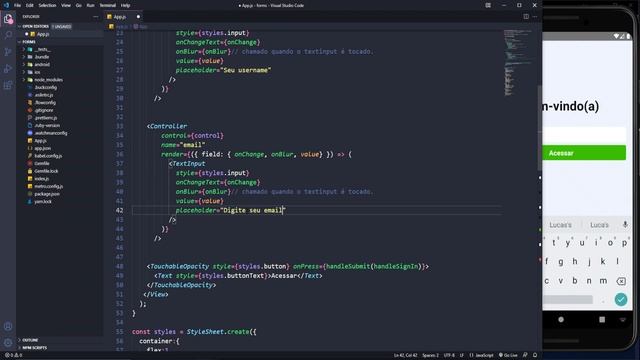Tap the green Acessar button in emulator
The height and width of the screenshot is (360, 640).
584,153
